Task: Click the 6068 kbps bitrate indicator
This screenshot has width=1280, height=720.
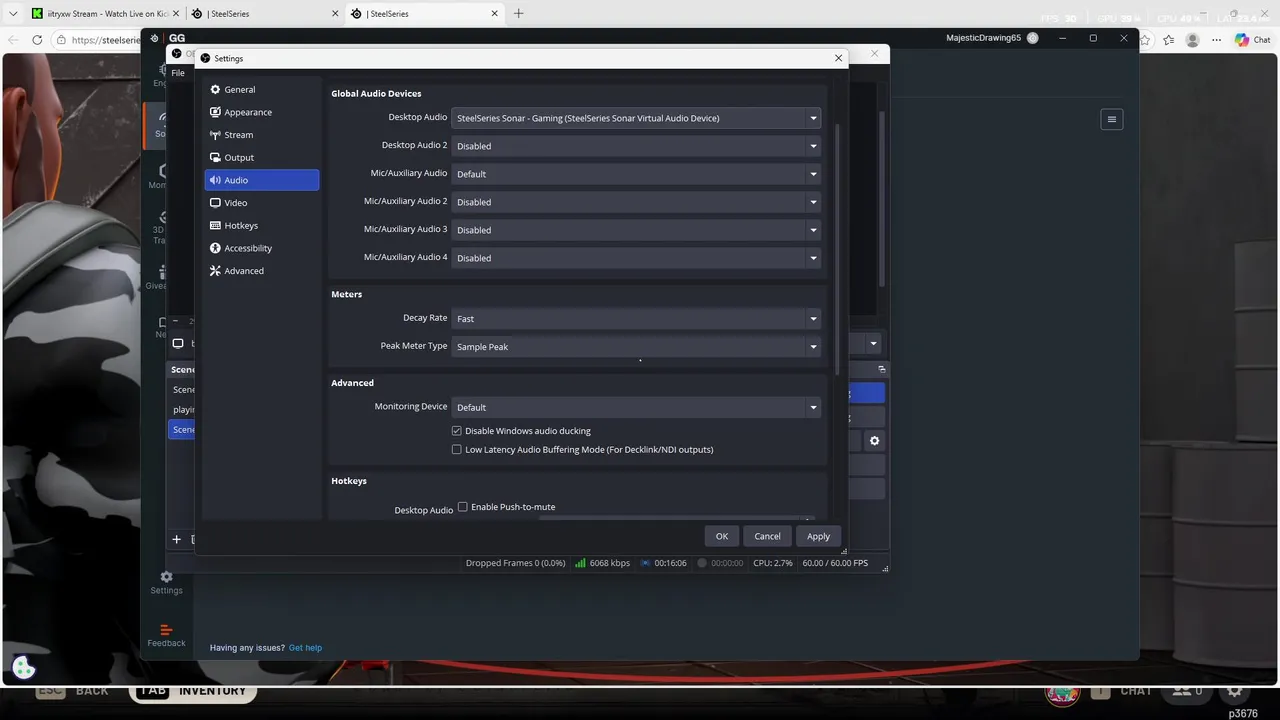Action: coord(602,563)
